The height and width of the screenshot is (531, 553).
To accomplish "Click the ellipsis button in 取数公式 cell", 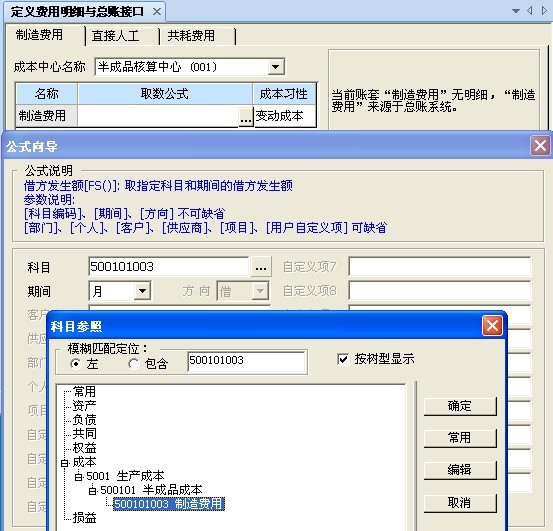I will (246, 117).
